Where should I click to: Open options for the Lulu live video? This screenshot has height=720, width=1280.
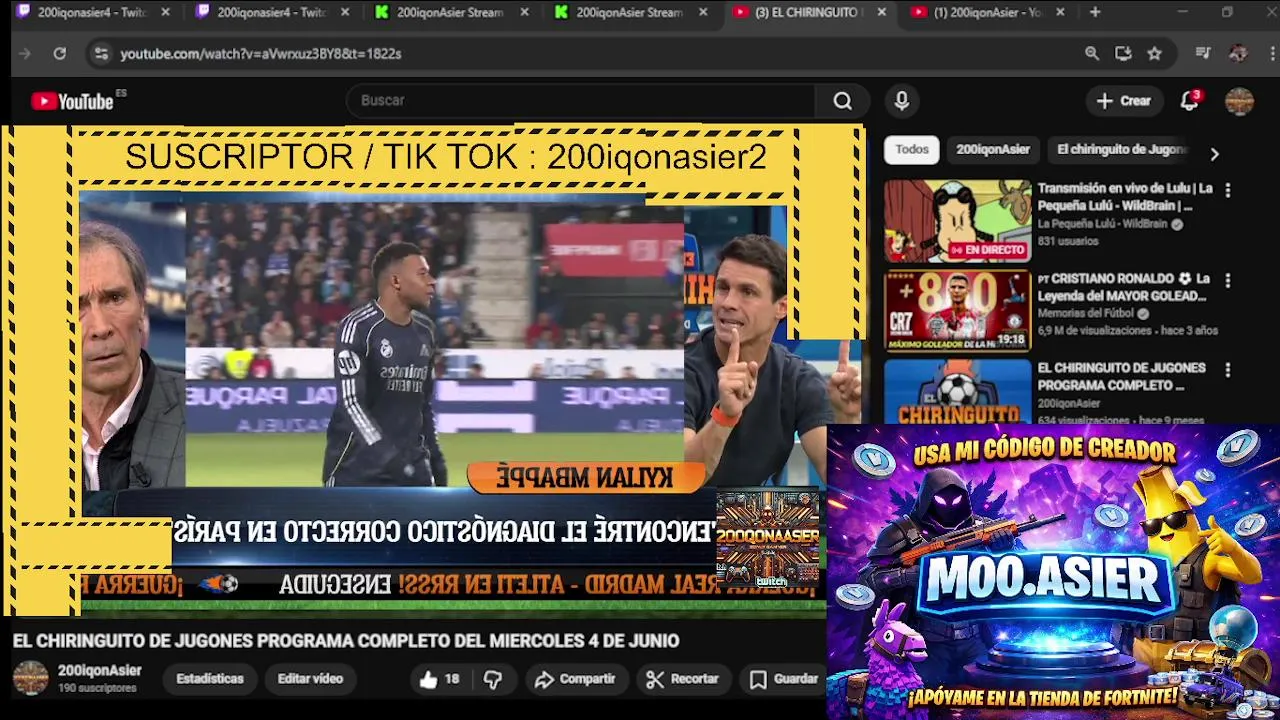pos(1228,190)
